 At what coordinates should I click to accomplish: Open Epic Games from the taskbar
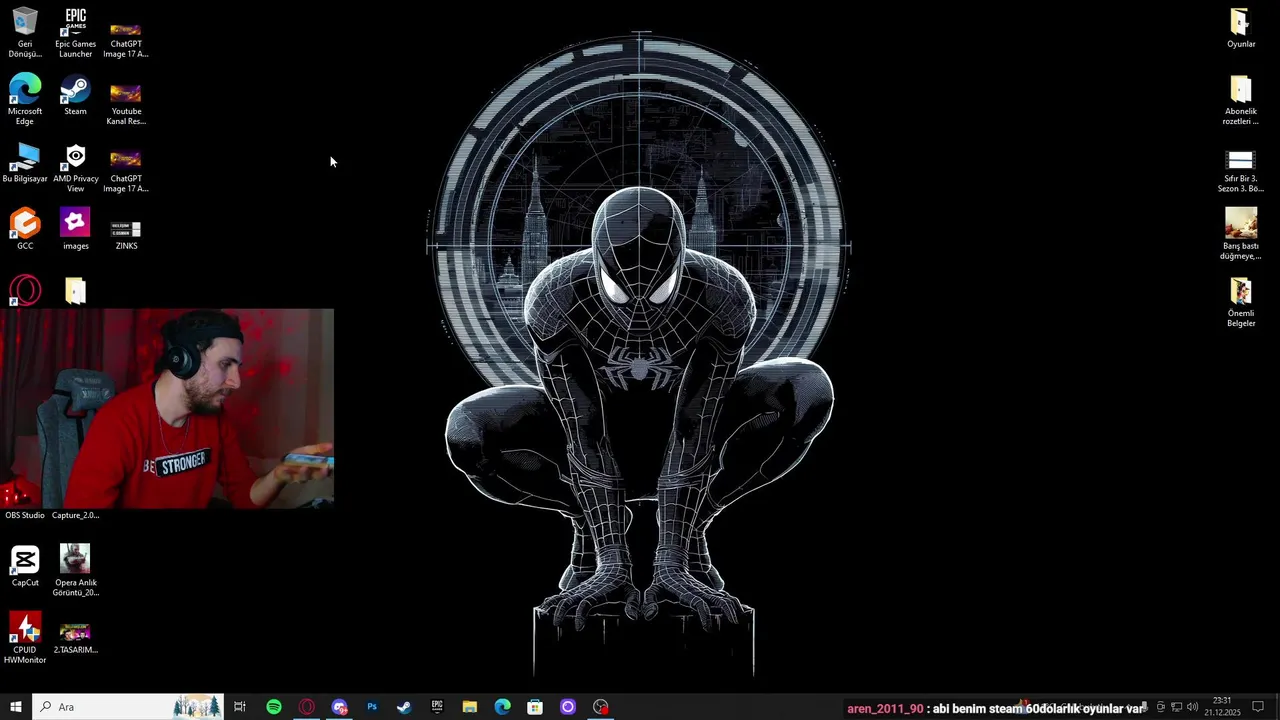pos(437,707)
